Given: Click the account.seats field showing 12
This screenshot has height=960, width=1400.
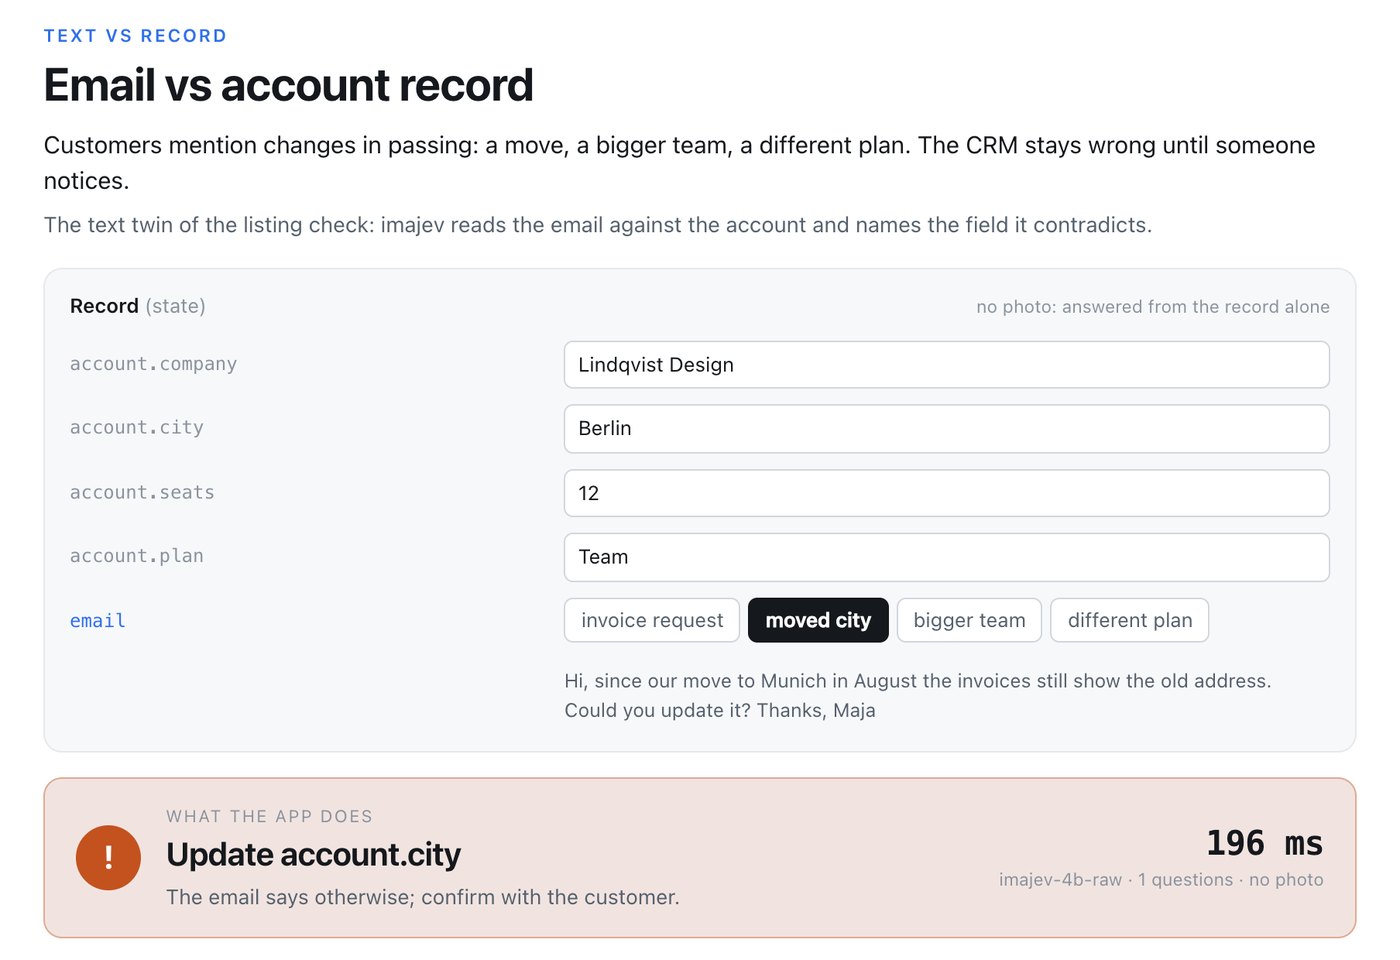Looking at the screenshot, I should pos(947,493).
